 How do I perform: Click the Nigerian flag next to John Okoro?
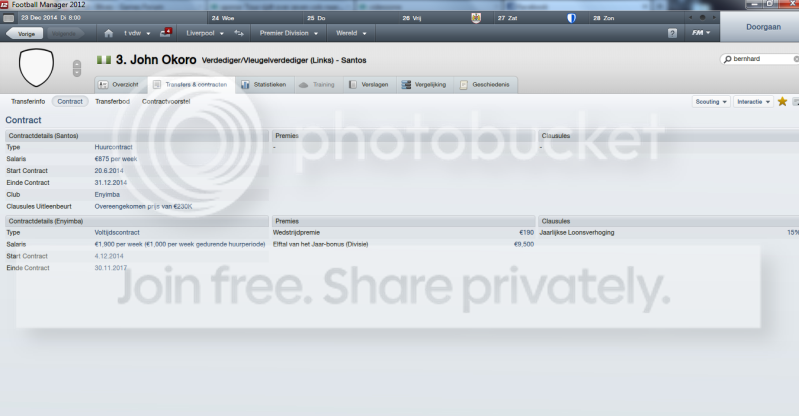(x=104, y=60)
